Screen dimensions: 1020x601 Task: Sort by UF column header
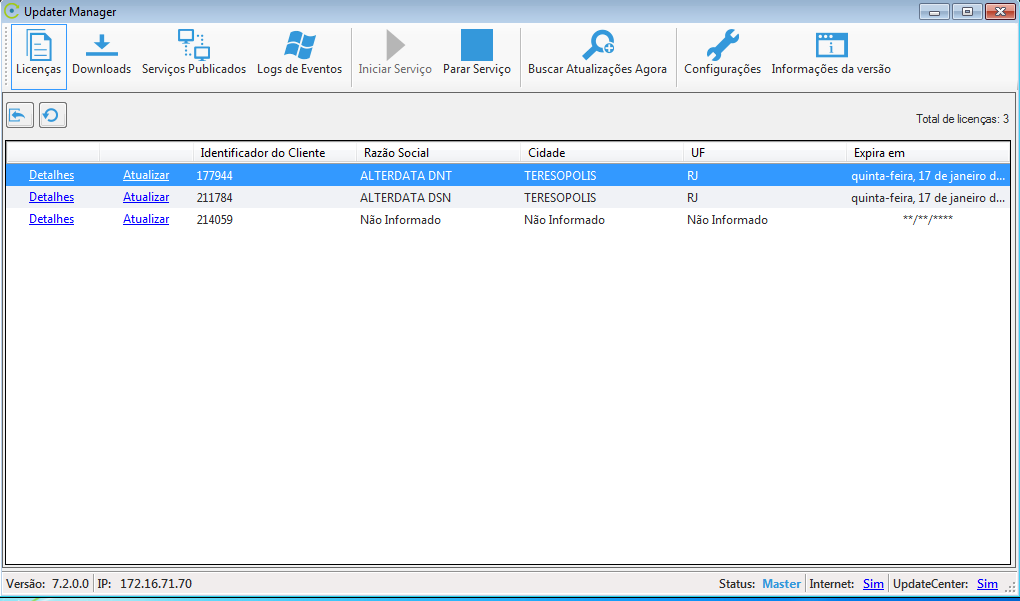(765, 153)
